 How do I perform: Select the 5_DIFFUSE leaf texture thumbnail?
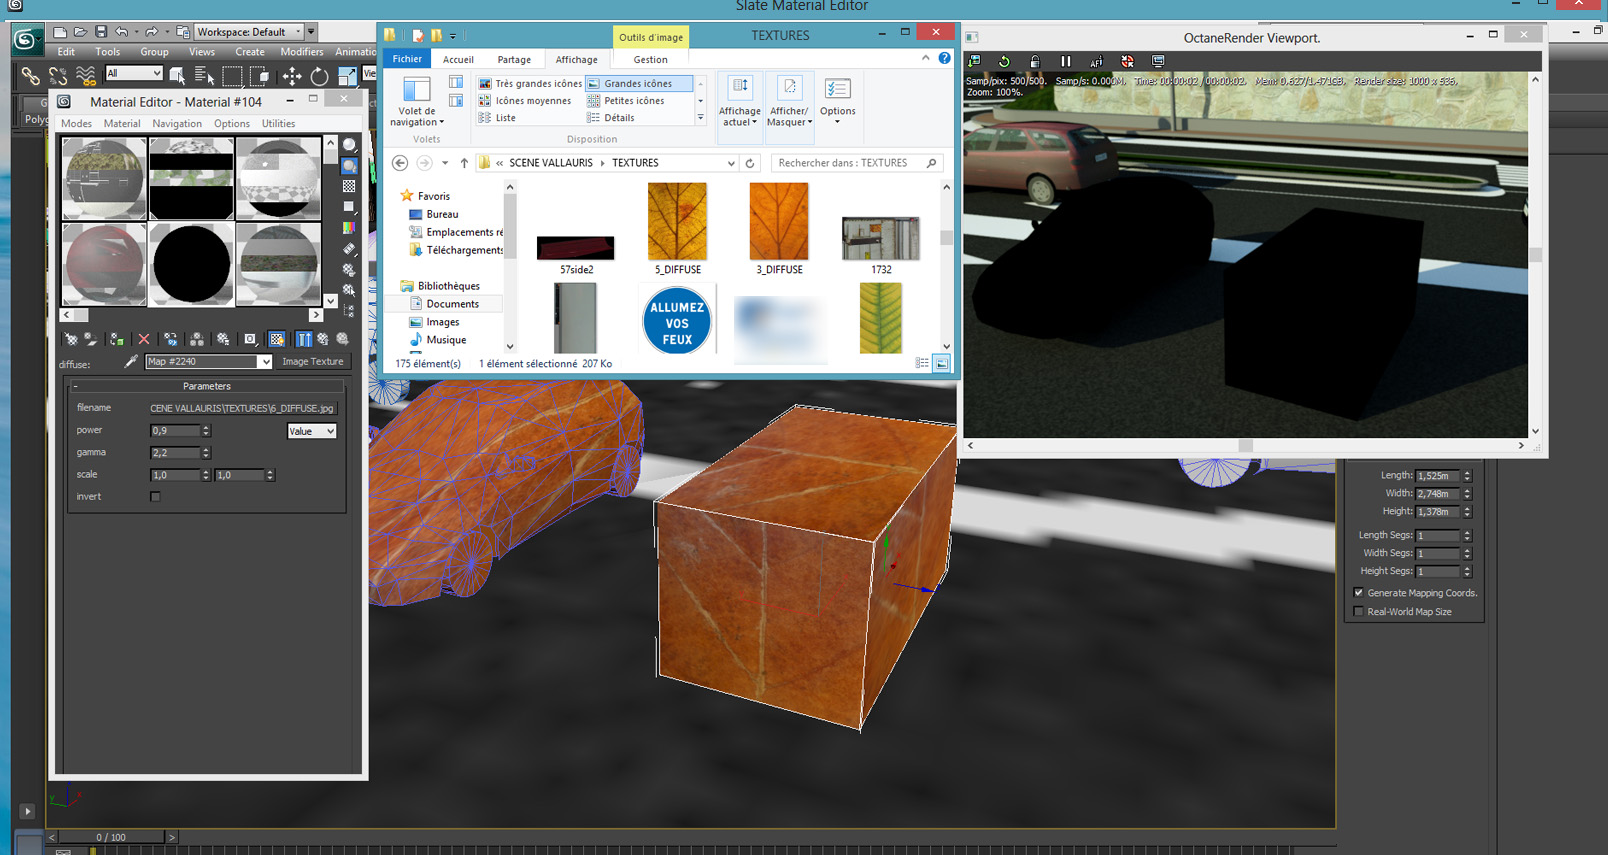click(677, 228)
